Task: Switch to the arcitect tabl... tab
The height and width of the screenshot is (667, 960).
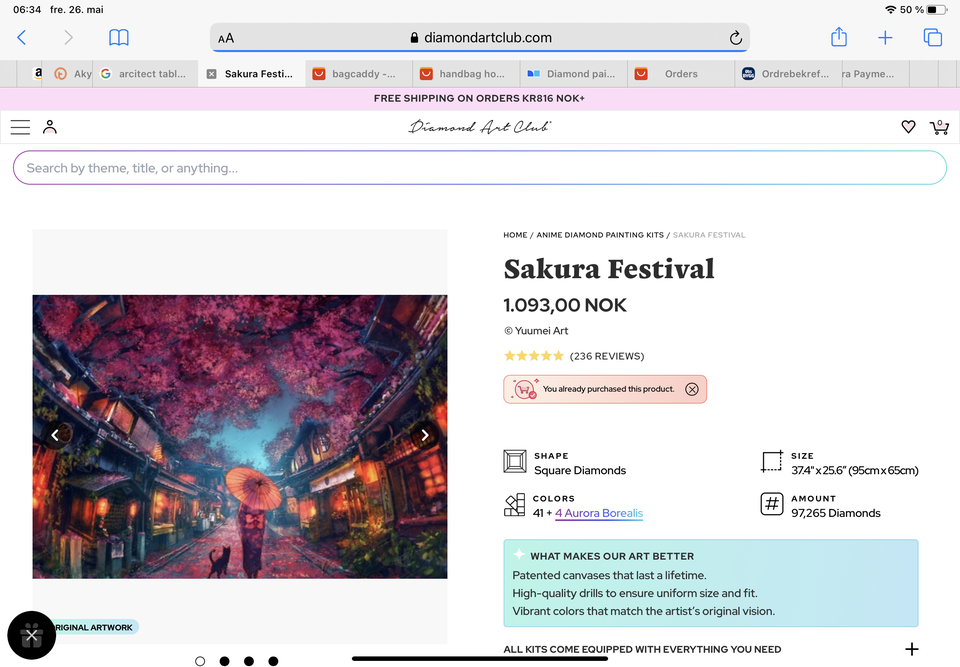Action: [145, 74]
